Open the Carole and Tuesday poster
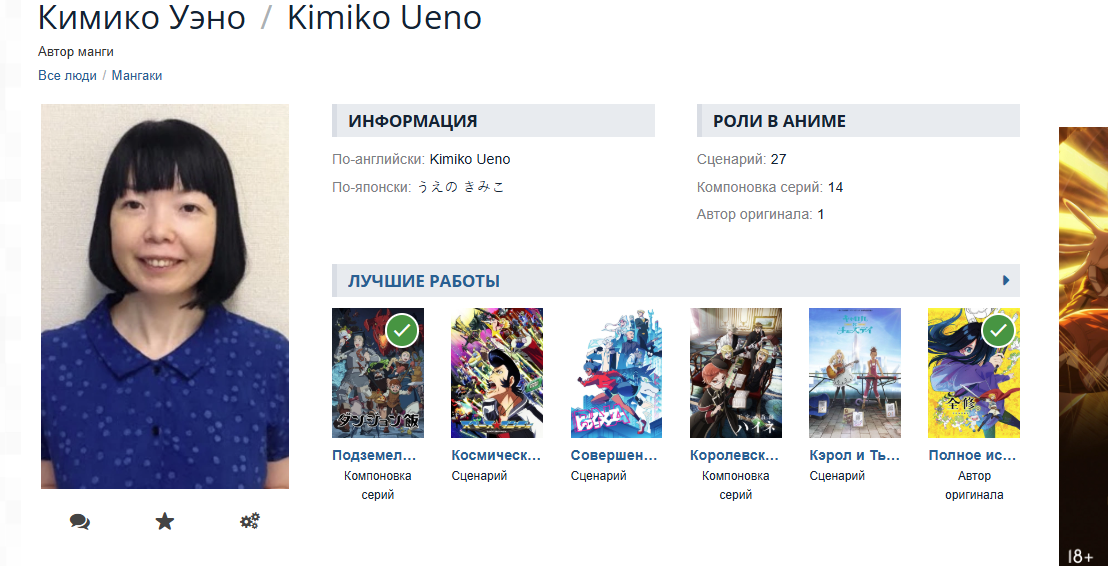 pyautogui.click(x=855, y=373)
